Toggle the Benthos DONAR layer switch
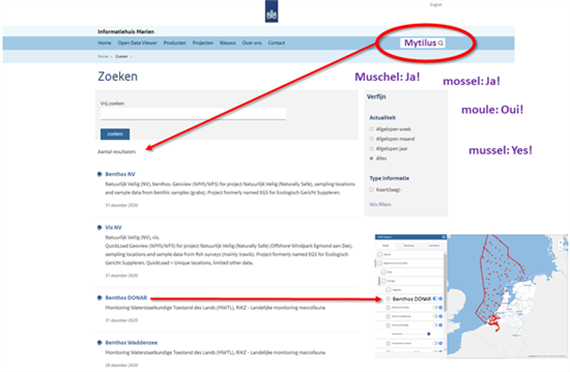 (435, 299)
